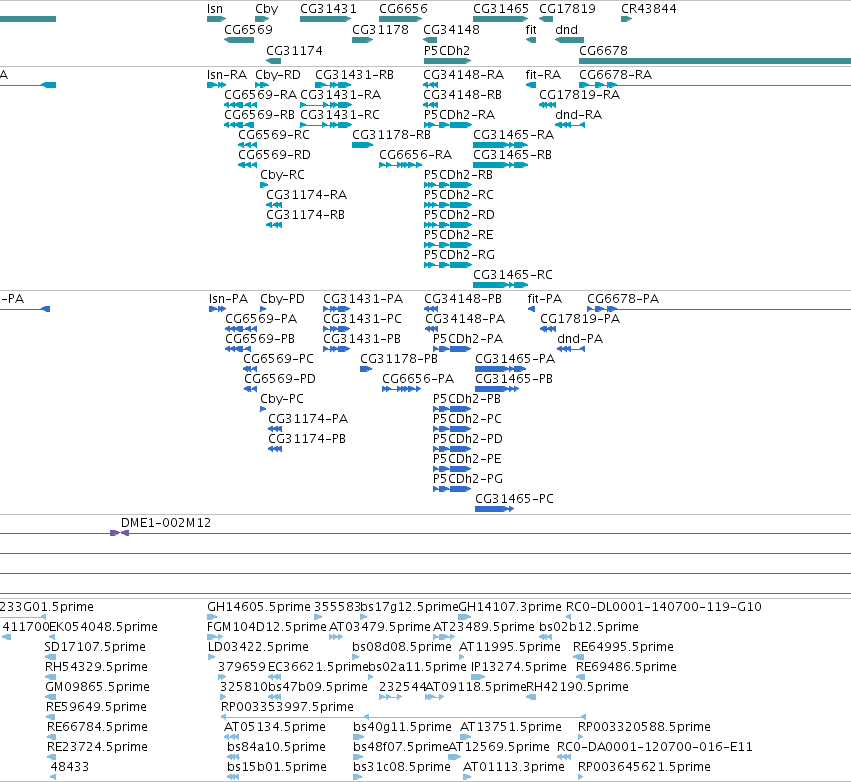Screen dimensions: 851x782
Task: Select the IP13274.5prime EST label
Action: point(519,666)
